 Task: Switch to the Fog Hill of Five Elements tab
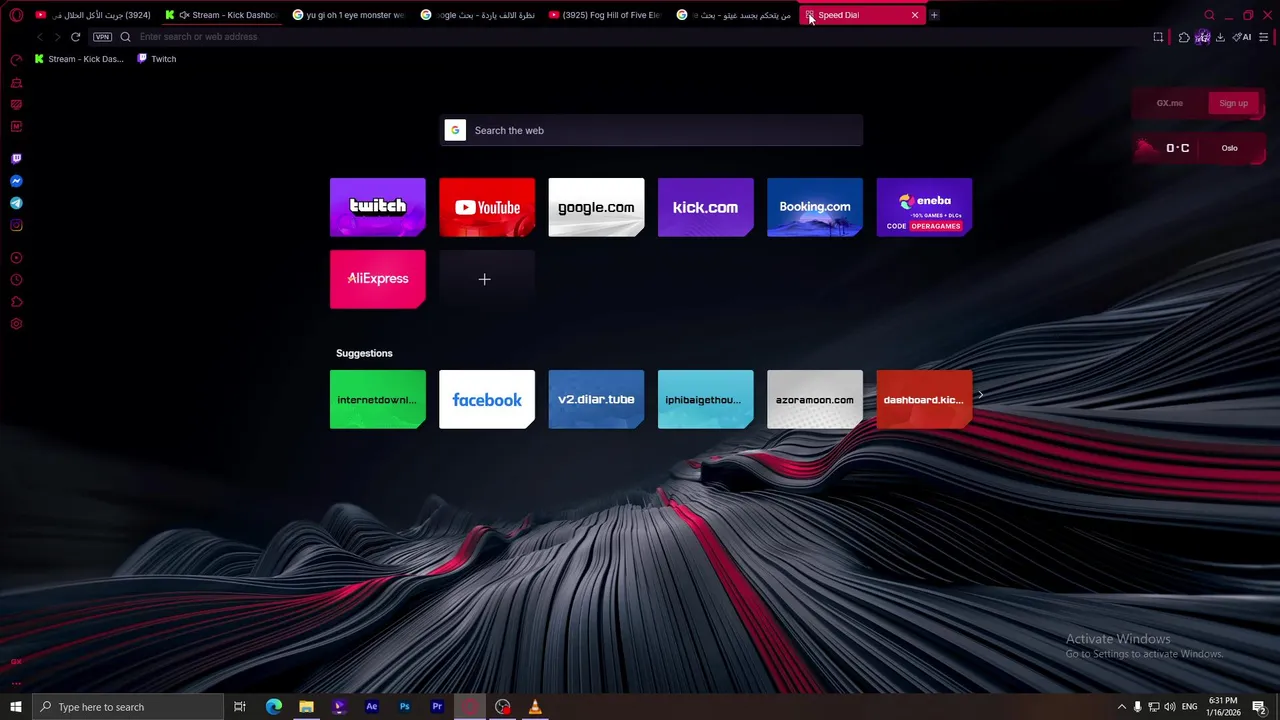(x=606, y=15)
